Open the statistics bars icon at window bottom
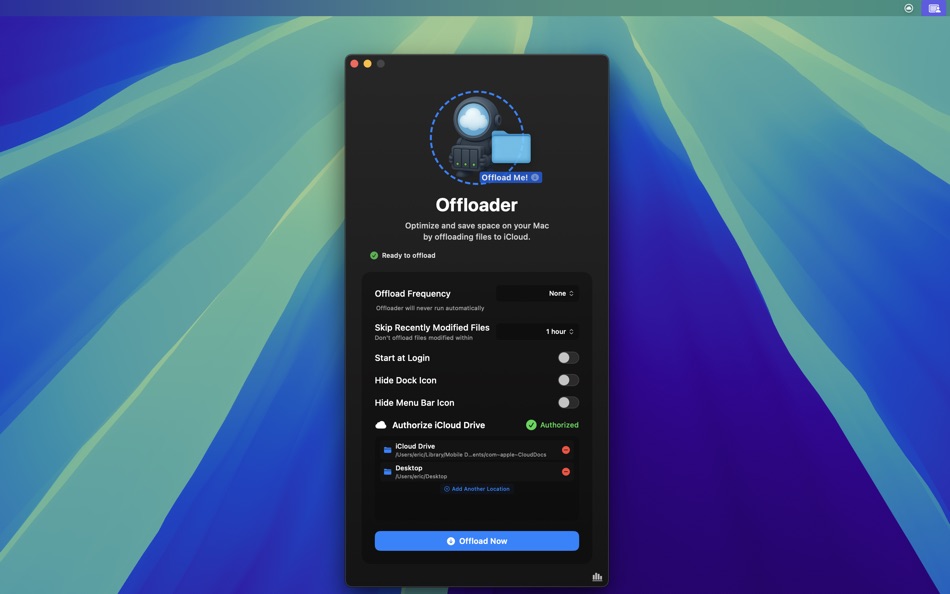 [597, 576]
